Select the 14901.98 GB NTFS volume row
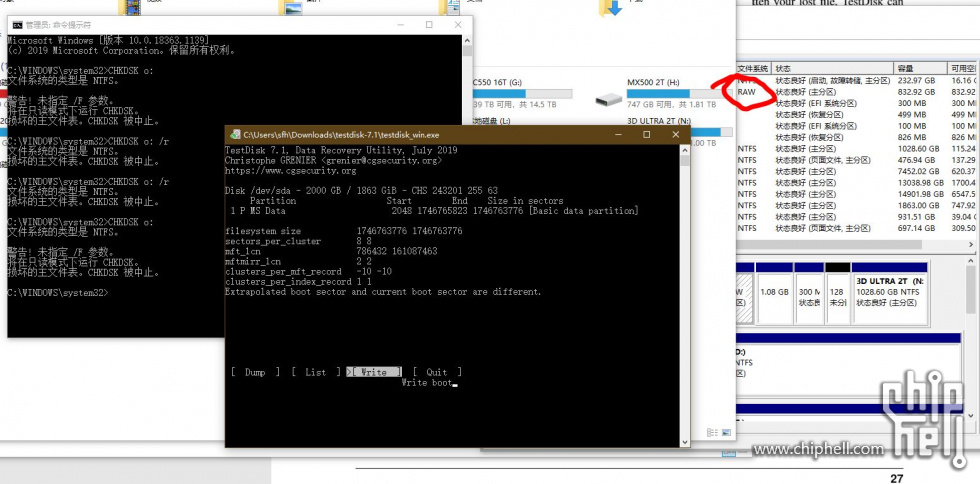The width and height of the screenshot is (980, 484). click(856, 194)
